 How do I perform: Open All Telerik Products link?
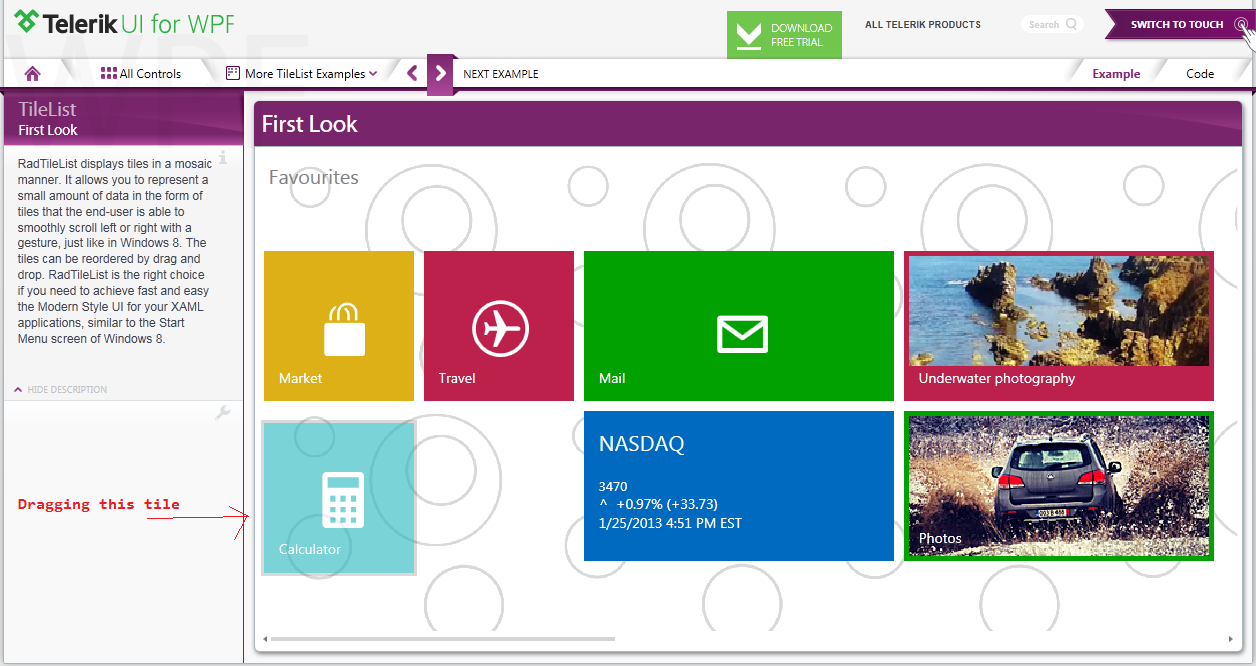pyautogui.click(x=923, y=25)
